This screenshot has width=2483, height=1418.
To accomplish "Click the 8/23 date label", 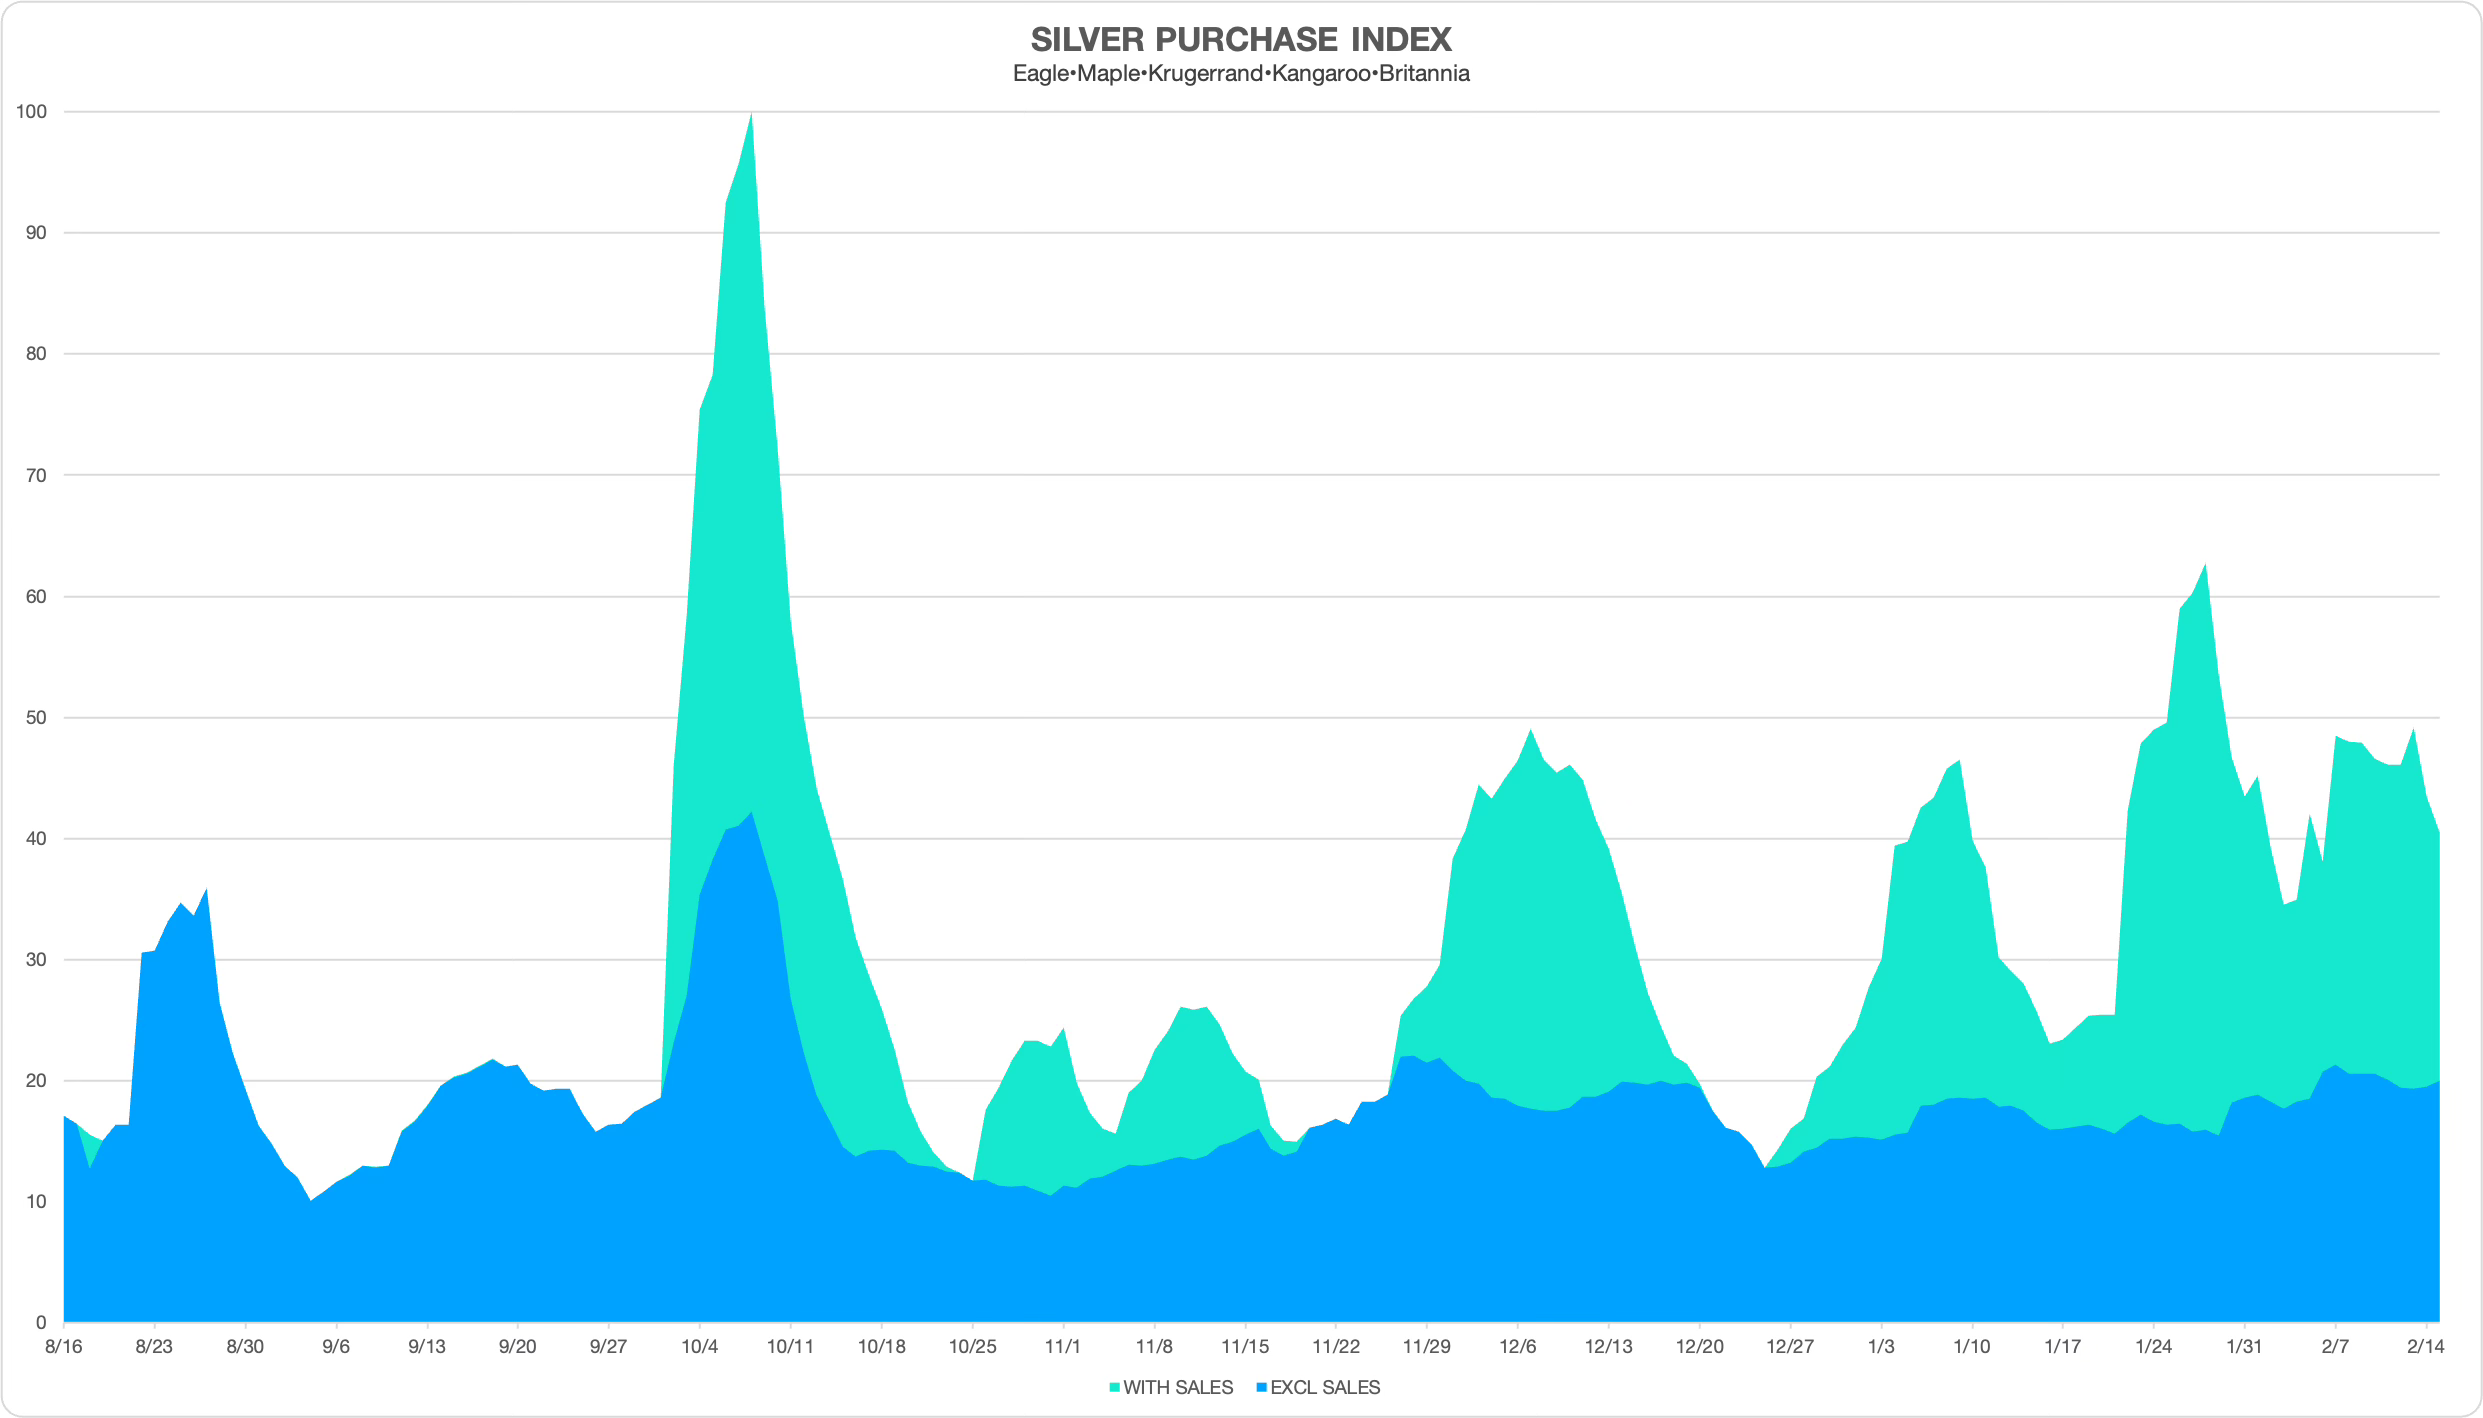I will [154, 1346].
